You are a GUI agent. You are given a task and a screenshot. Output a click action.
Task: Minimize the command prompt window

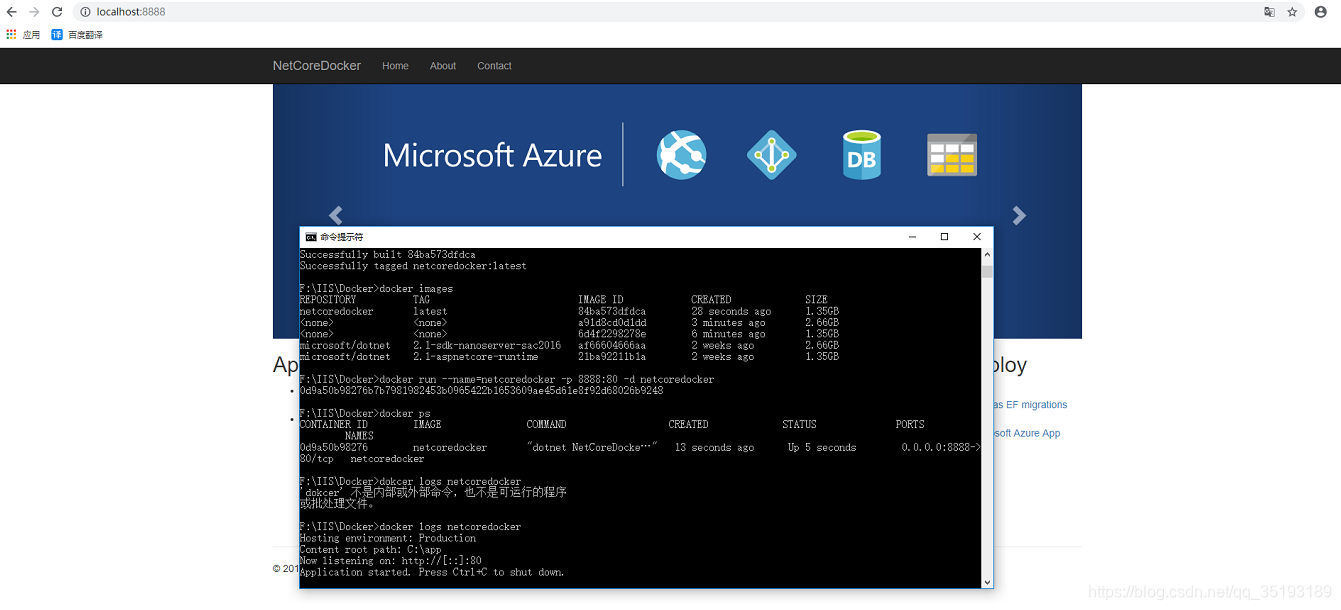point(912,237)
